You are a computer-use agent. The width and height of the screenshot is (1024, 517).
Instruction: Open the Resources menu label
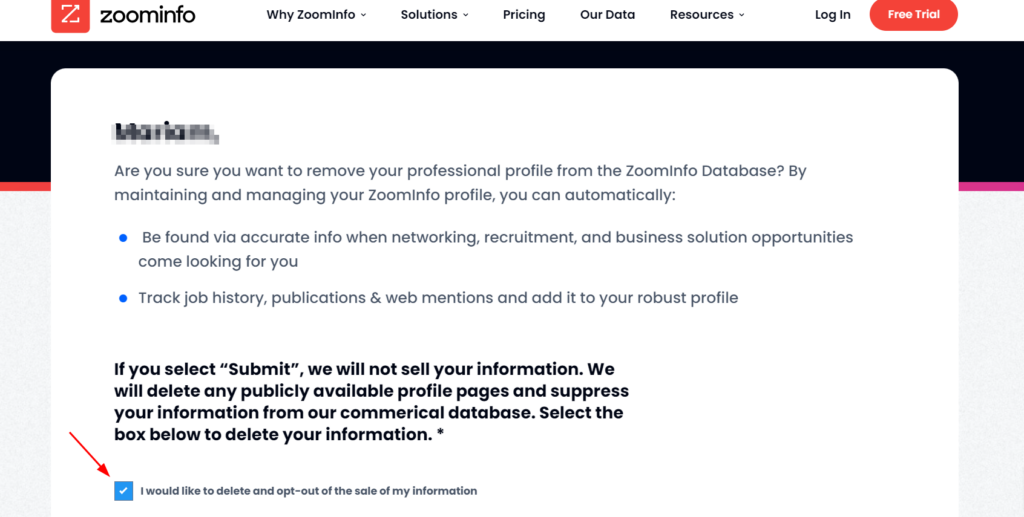701,14
